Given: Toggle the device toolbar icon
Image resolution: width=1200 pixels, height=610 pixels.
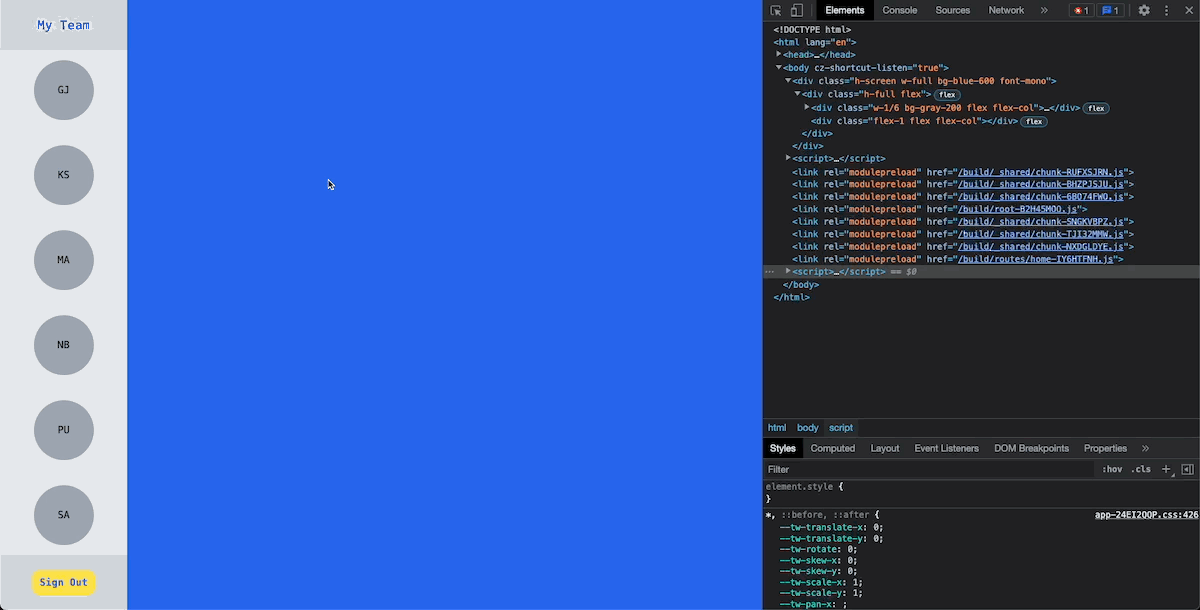Looking at the screenshot, I should [x=797, y=10].
